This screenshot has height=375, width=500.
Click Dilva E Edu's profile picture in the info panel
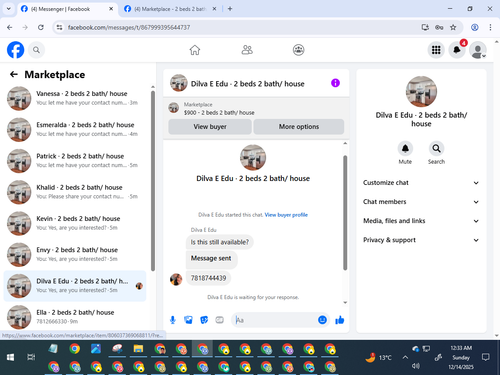tap(421, 92)
